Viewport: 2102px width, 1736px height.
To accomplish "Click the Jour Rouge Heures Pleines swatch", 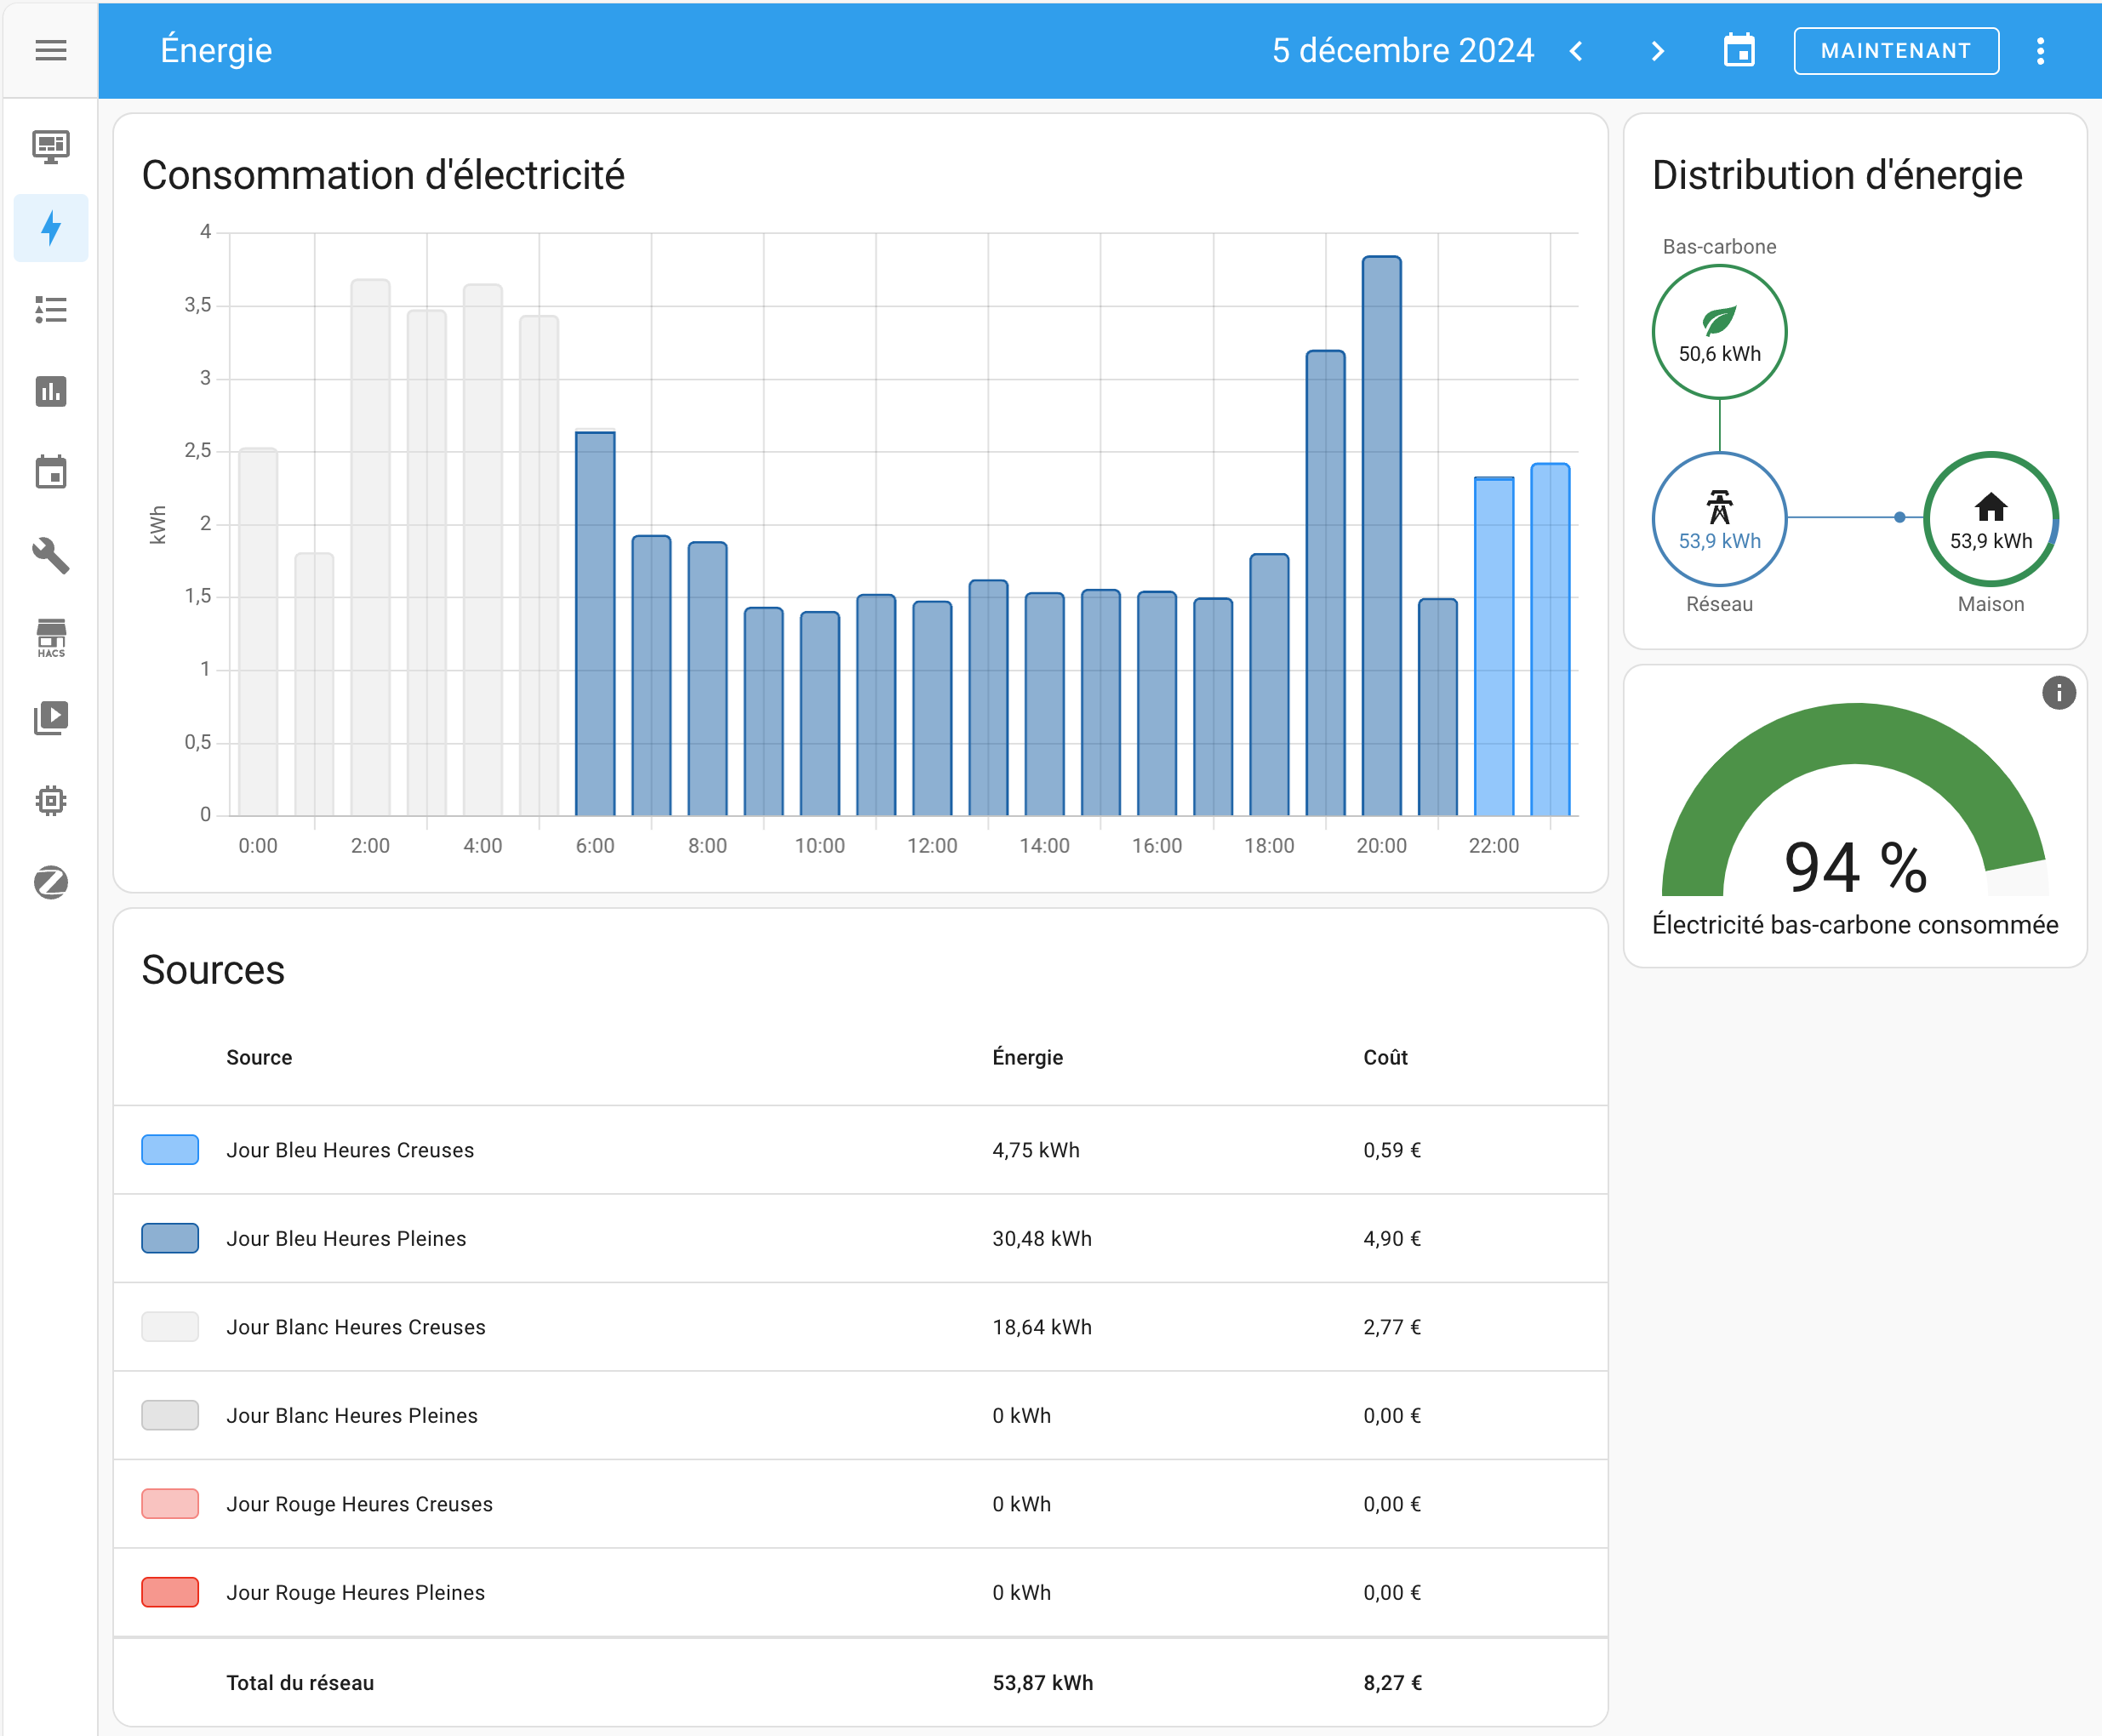I will point(170,1592).
